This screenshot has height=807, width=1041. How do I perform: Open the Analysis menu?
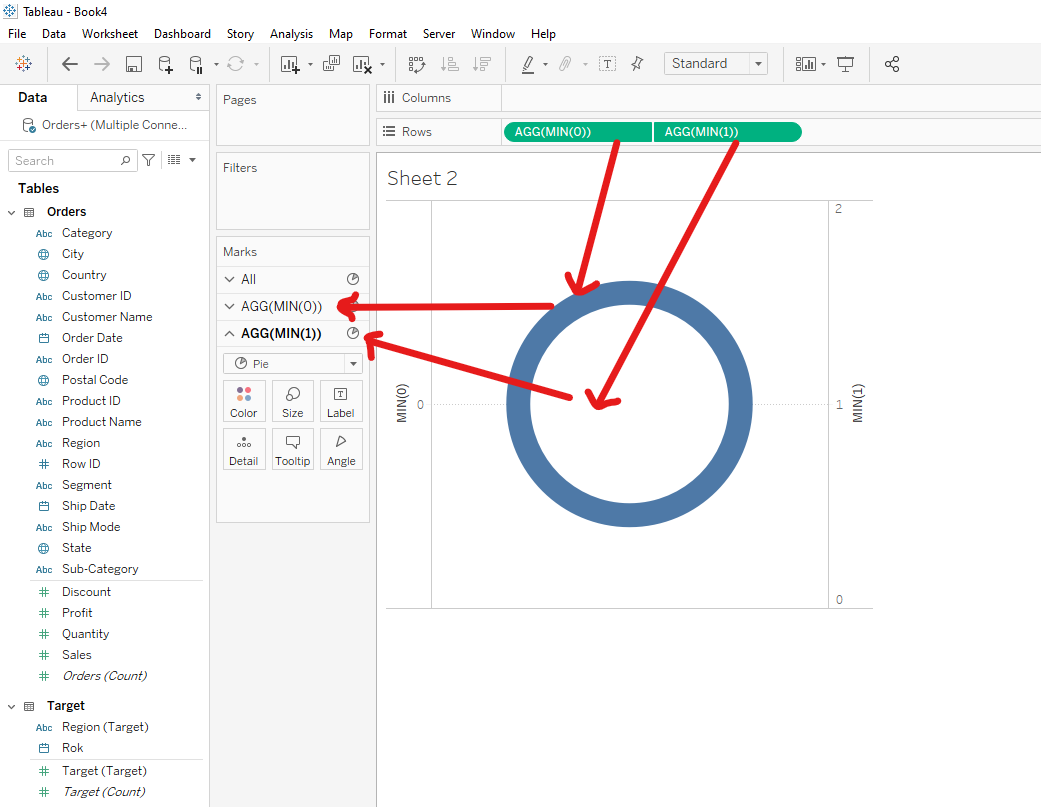[291, 34]
